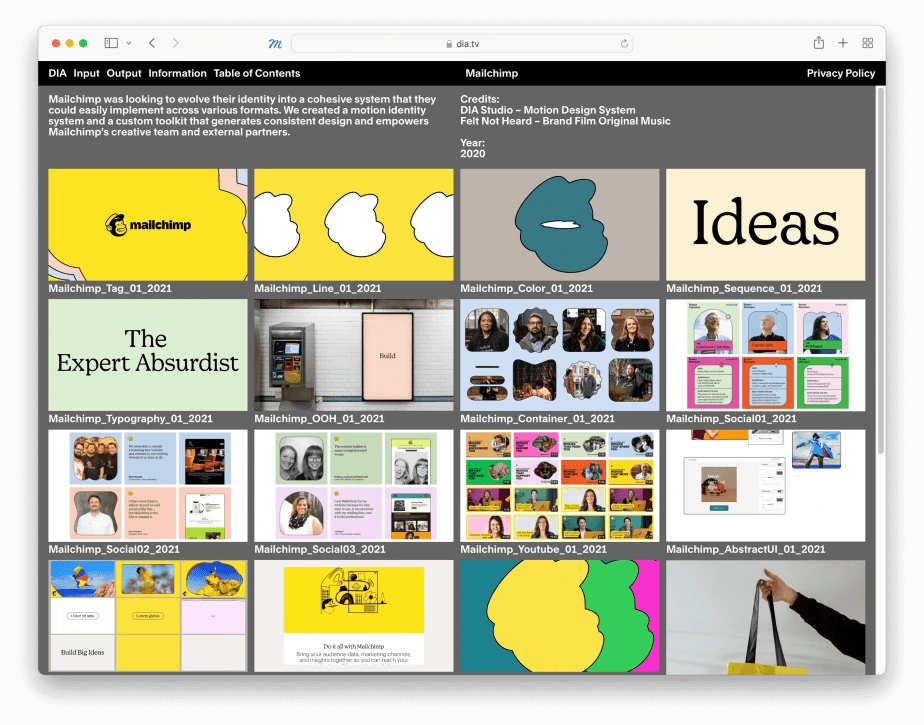Open the subway Build poster thumbnail
Viewport: 924px width, 725px height.
pyautogui.click(x=354, y=355)
